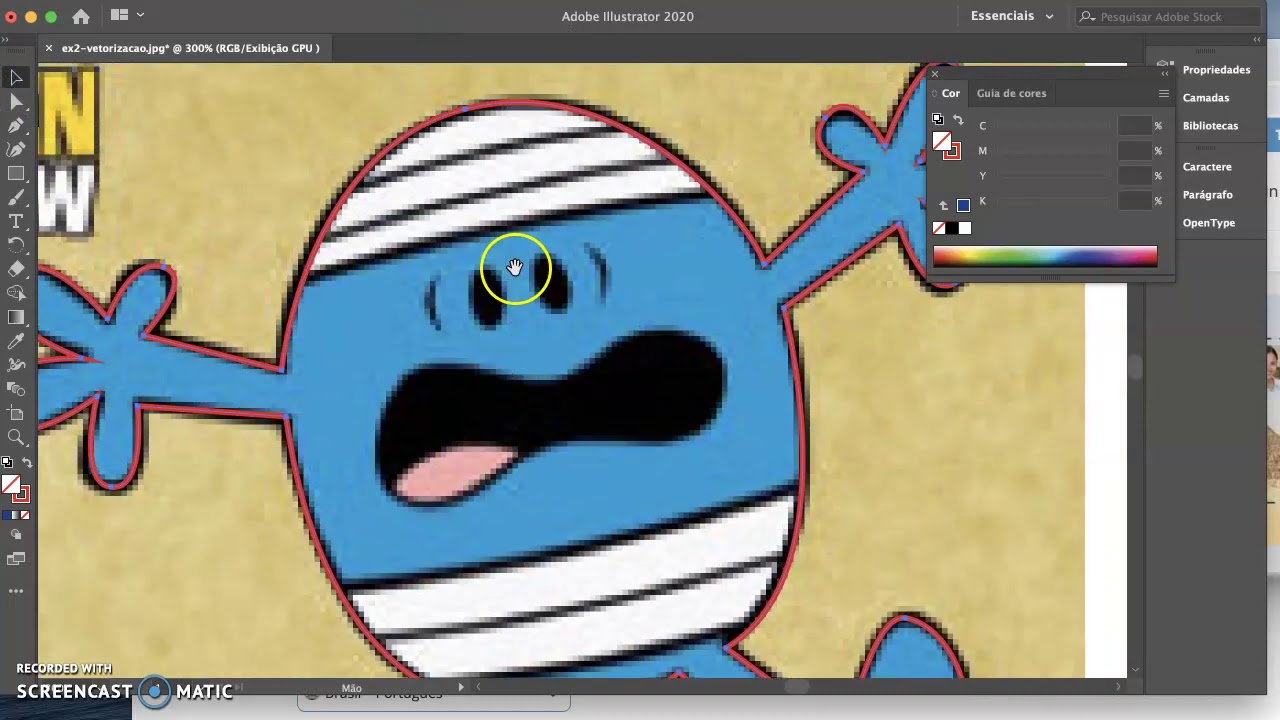Click the C percentage input field
The width and height of the screenshot is (1280, 720).
[x=1134, y=126]
